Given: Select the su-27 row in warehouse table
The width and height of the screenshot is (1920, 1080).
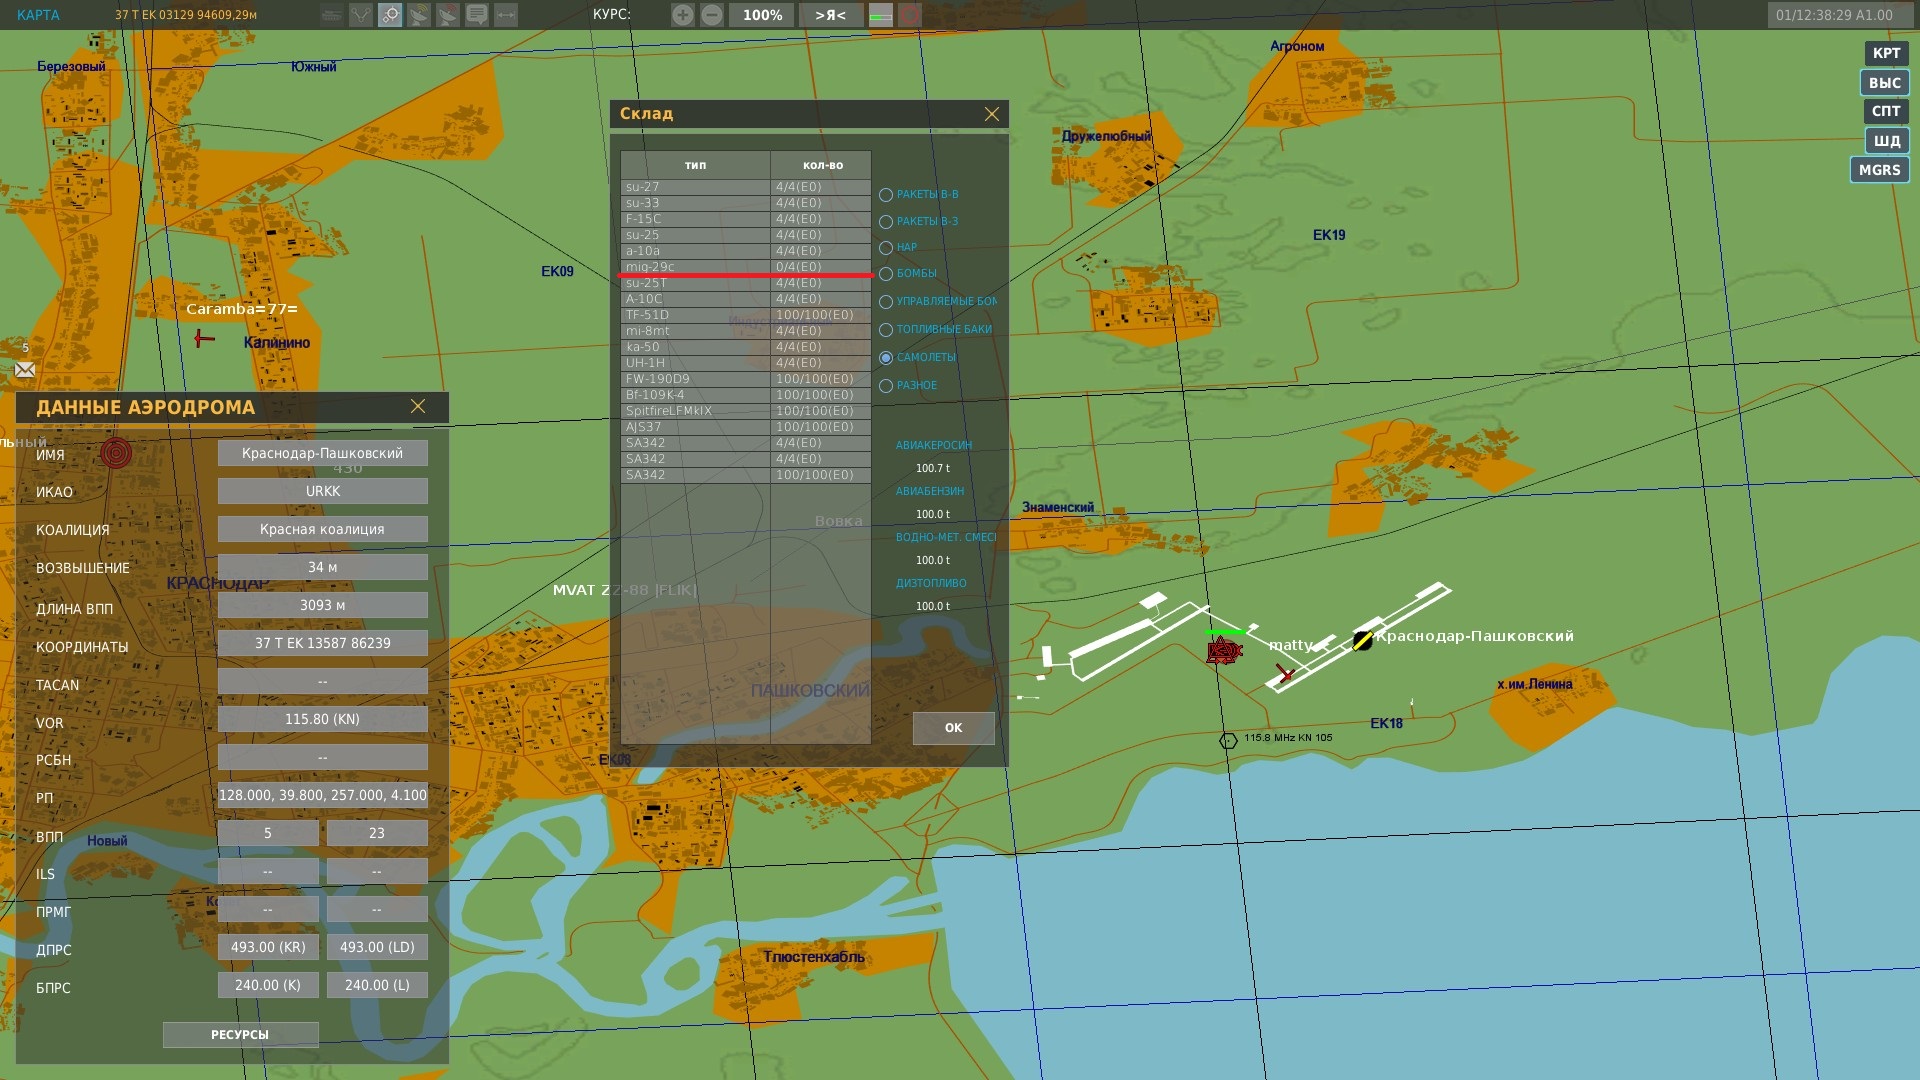Looking at the screenshot, I should 746,187.
